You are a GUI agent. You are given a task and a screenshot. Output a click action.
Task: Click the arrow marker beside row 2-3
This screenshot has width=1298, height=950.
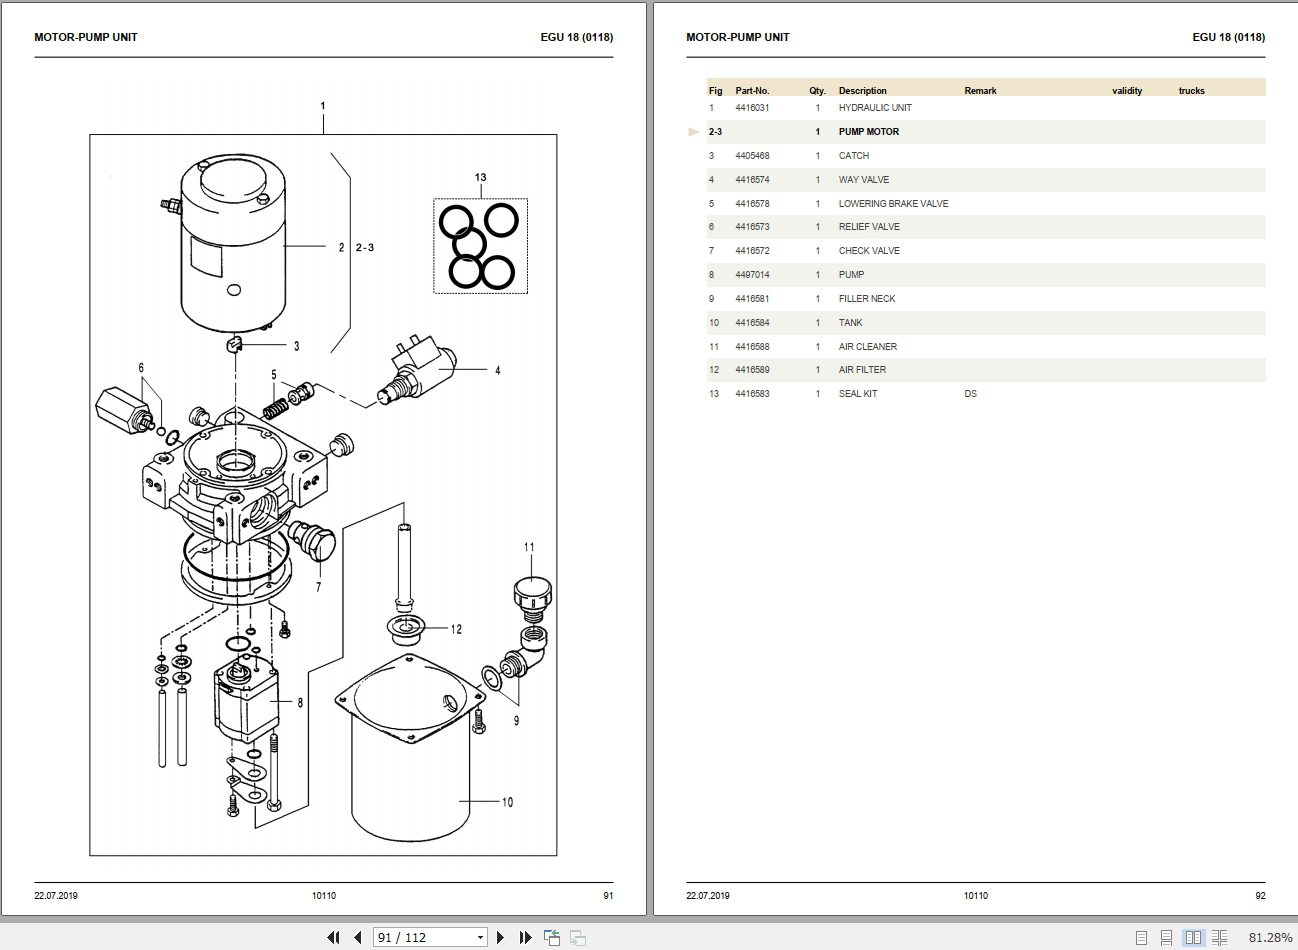[x=694, y=132]
